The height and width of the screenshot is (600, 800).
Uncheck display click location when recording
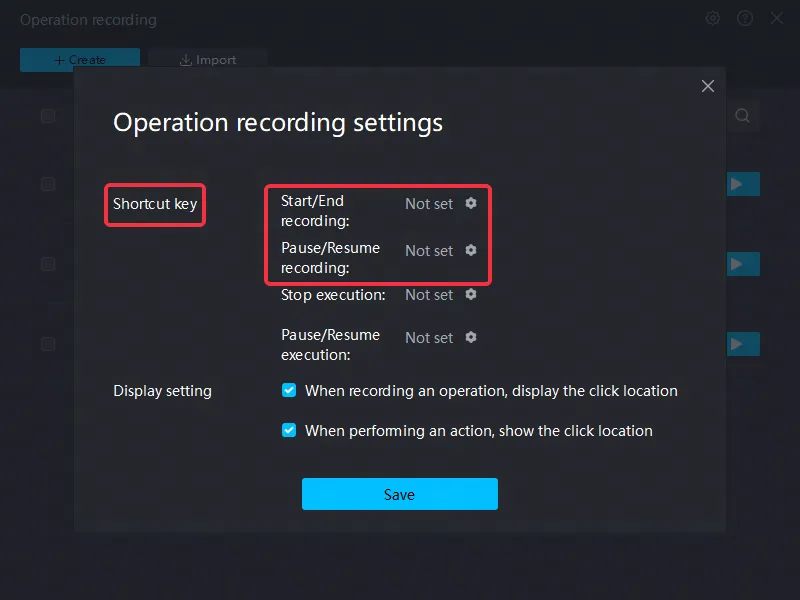pos(289,390)
